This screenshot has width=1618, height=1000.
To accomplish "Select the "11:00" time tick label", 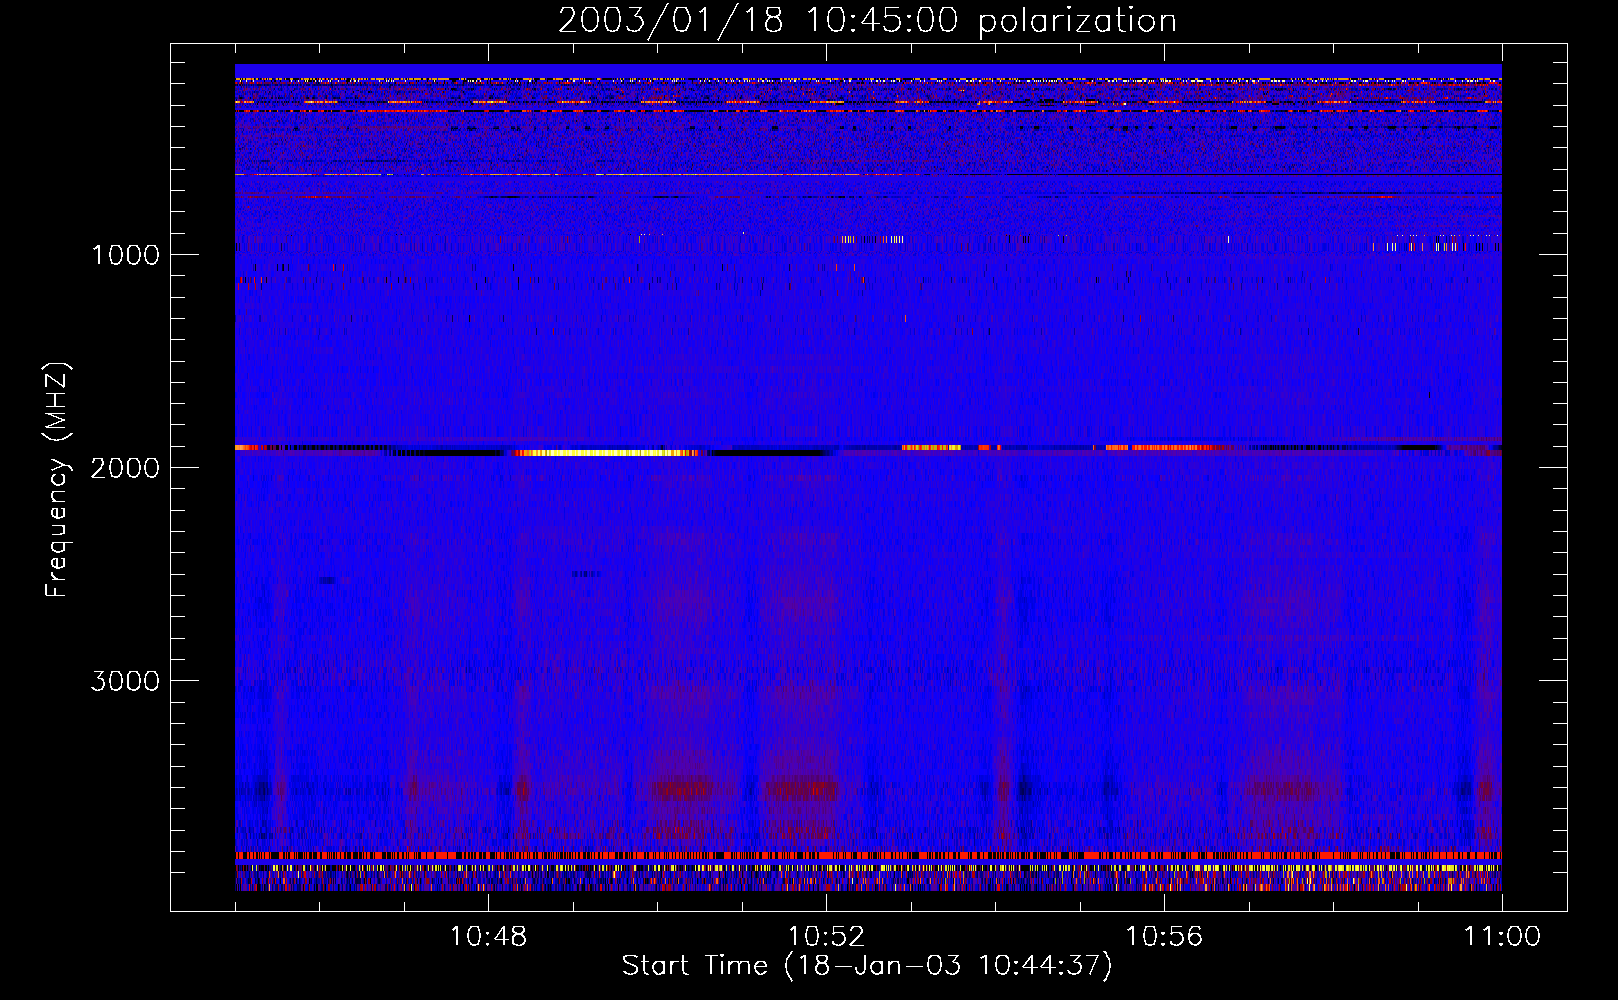I will coord(1502,936).
